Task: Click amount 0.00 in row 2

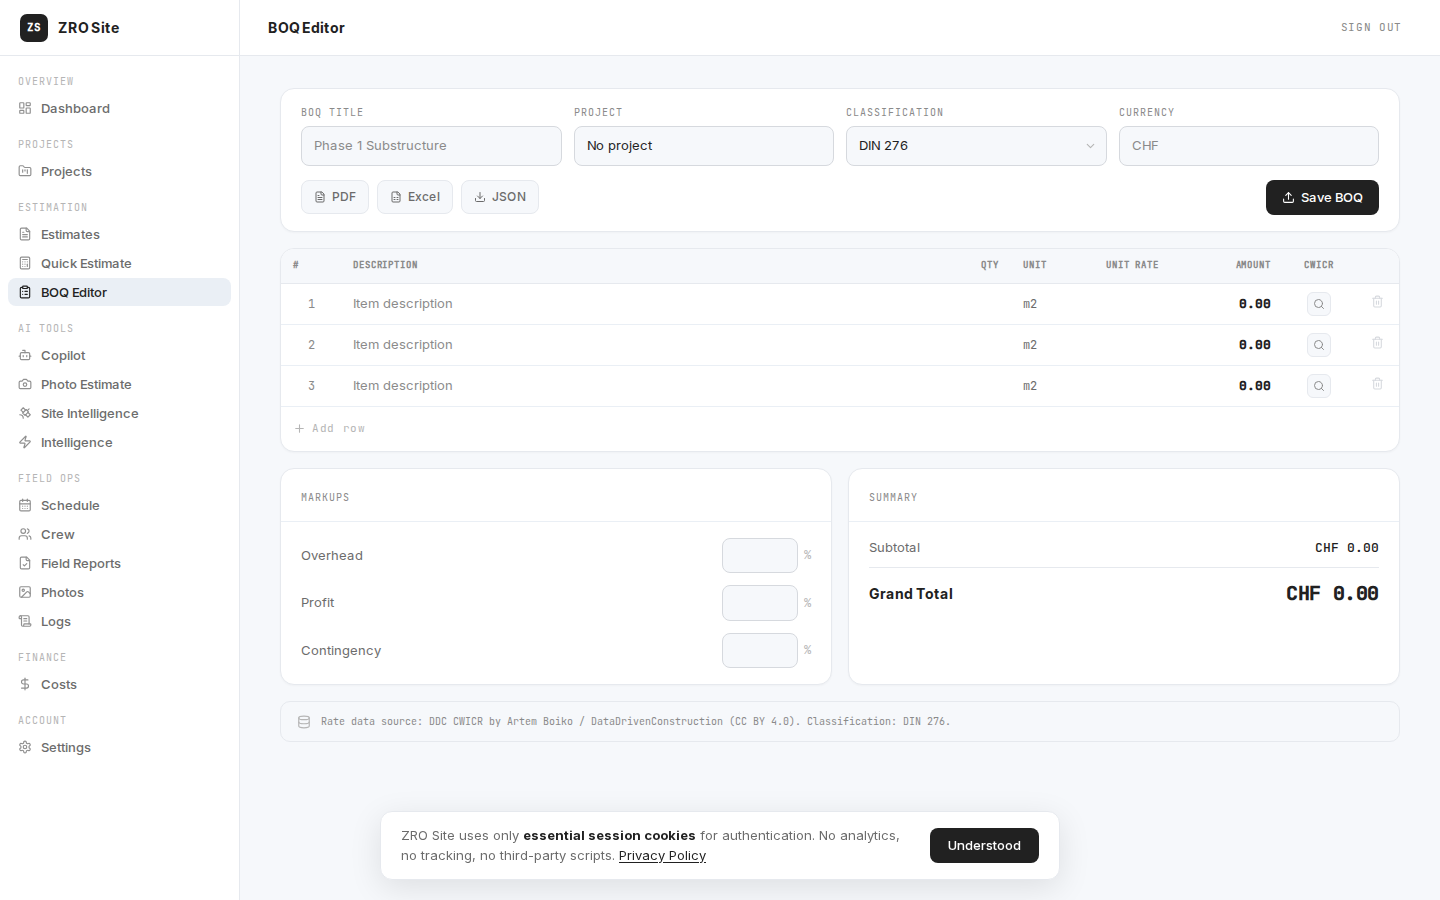Action: (x=1255, y=345)
